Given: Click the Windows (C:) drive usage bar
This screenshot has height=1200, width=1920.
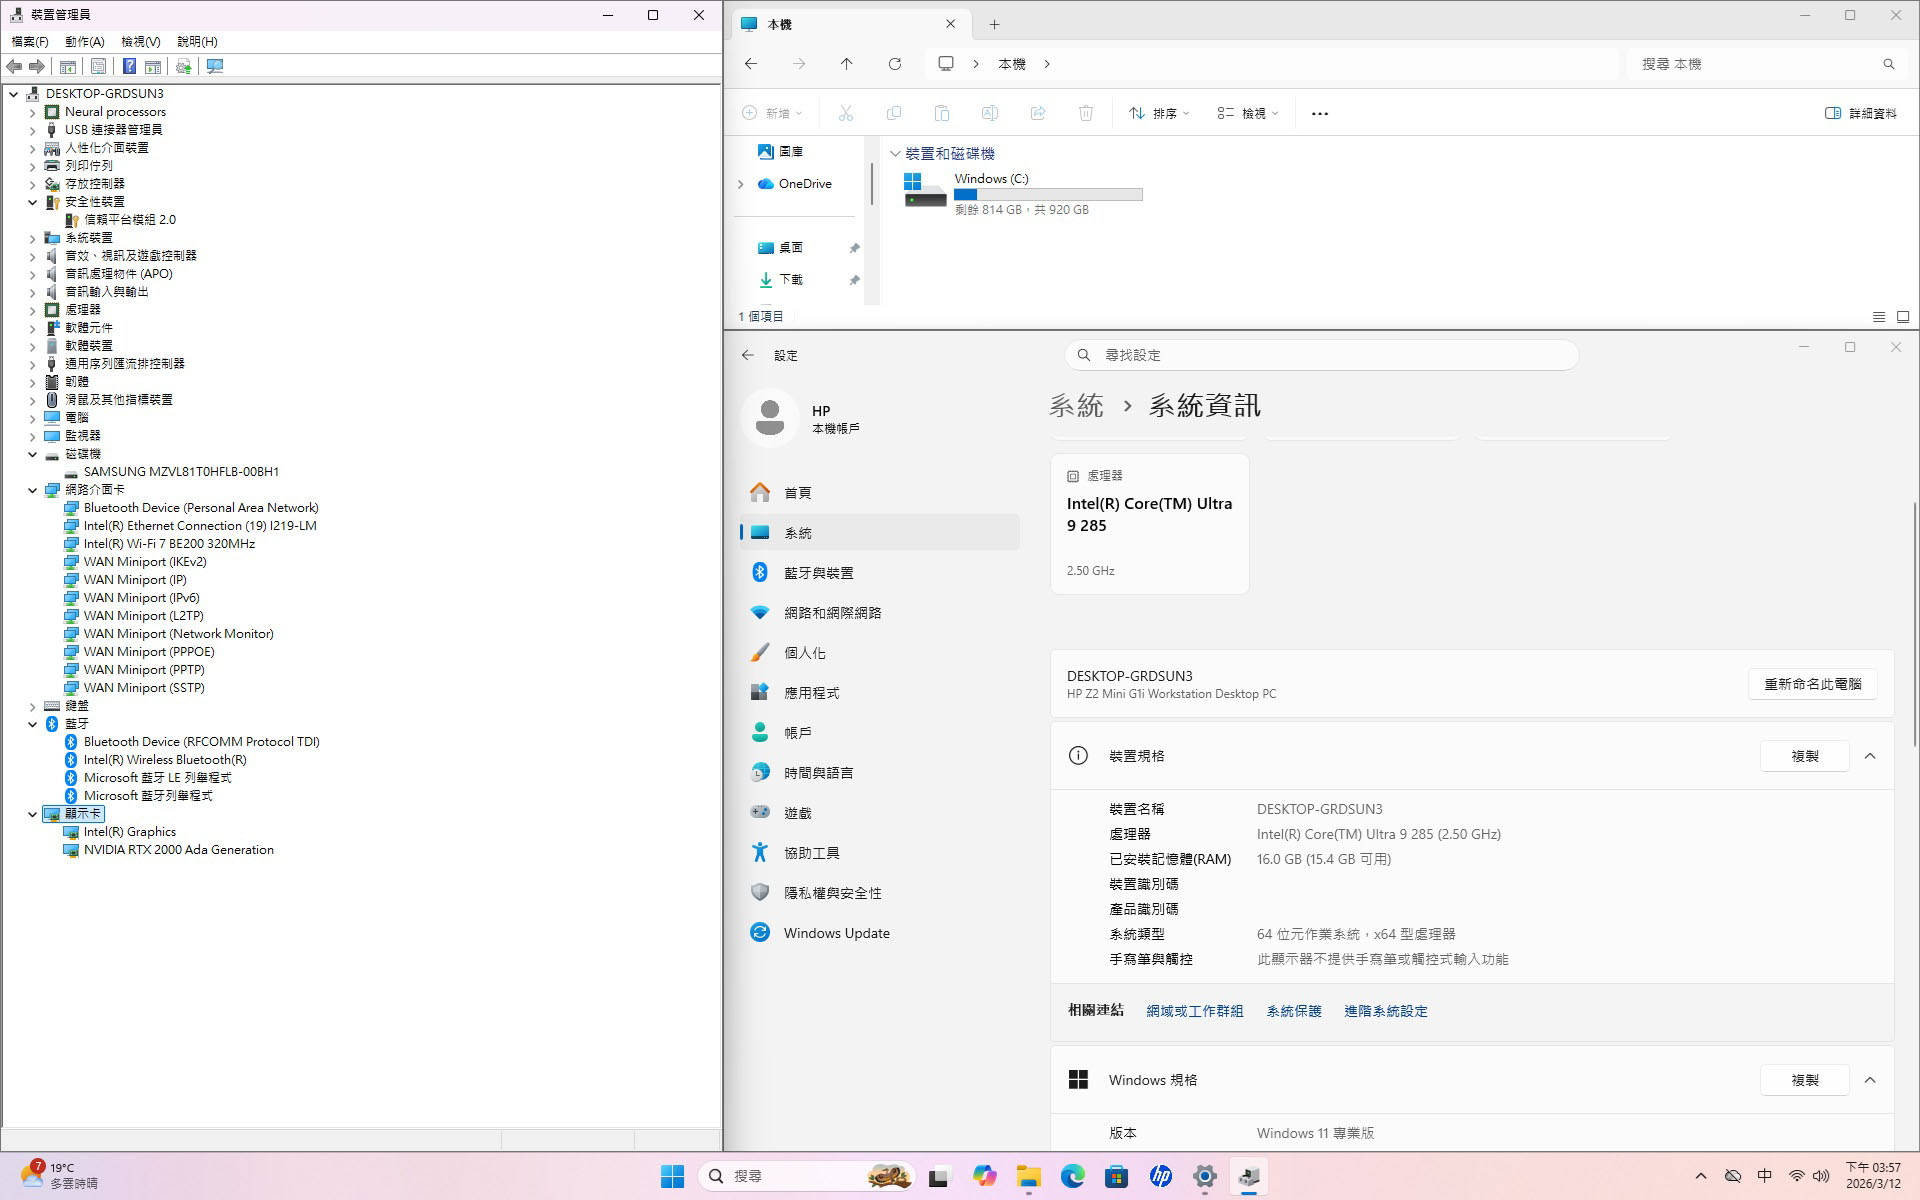Looking at the screenshot, I should 1048,195.
